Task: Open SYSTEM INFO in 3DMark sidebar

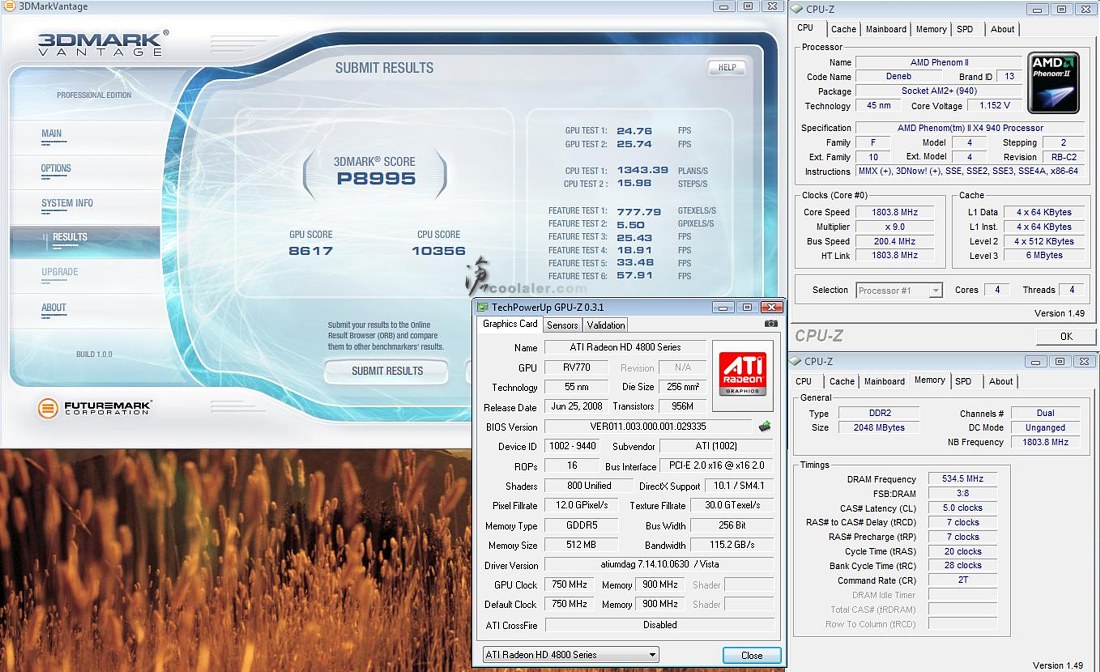Action: click(67, 203)
